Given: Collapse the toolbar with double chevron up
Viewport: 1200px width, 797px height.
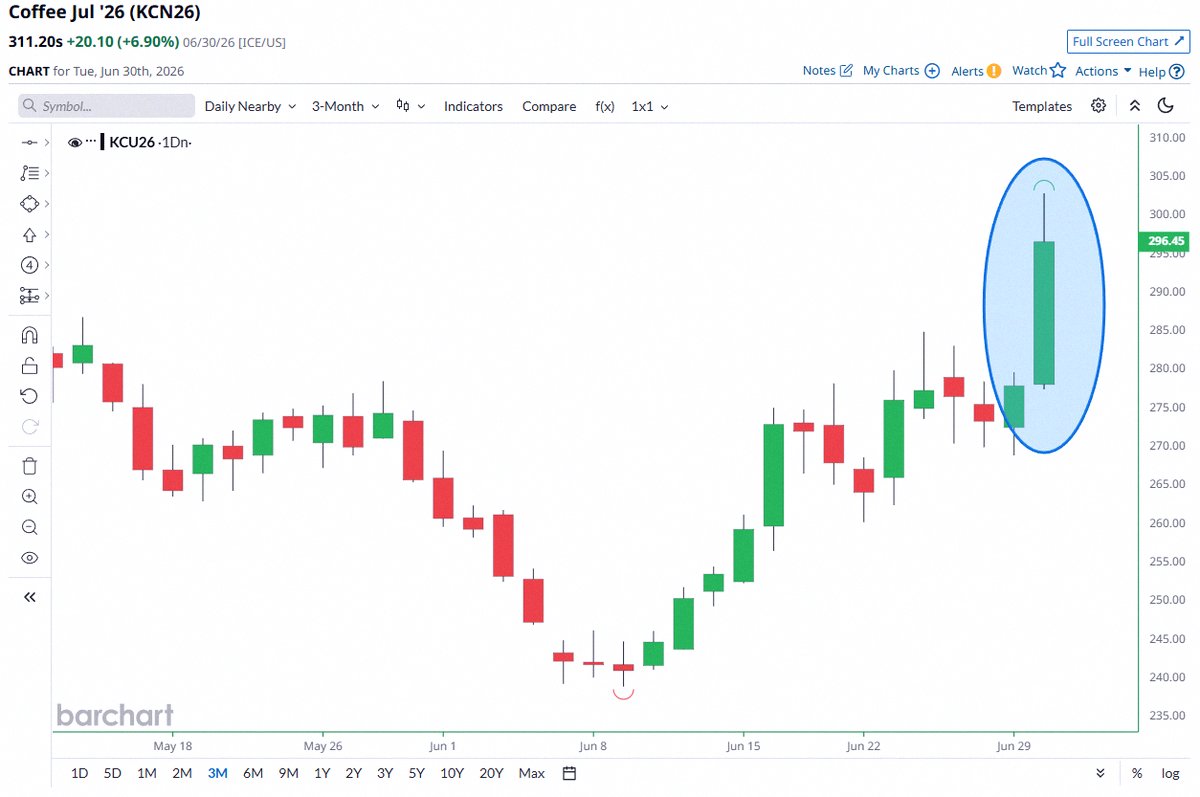Looking at the screenshot, I should pos(1135,106).
